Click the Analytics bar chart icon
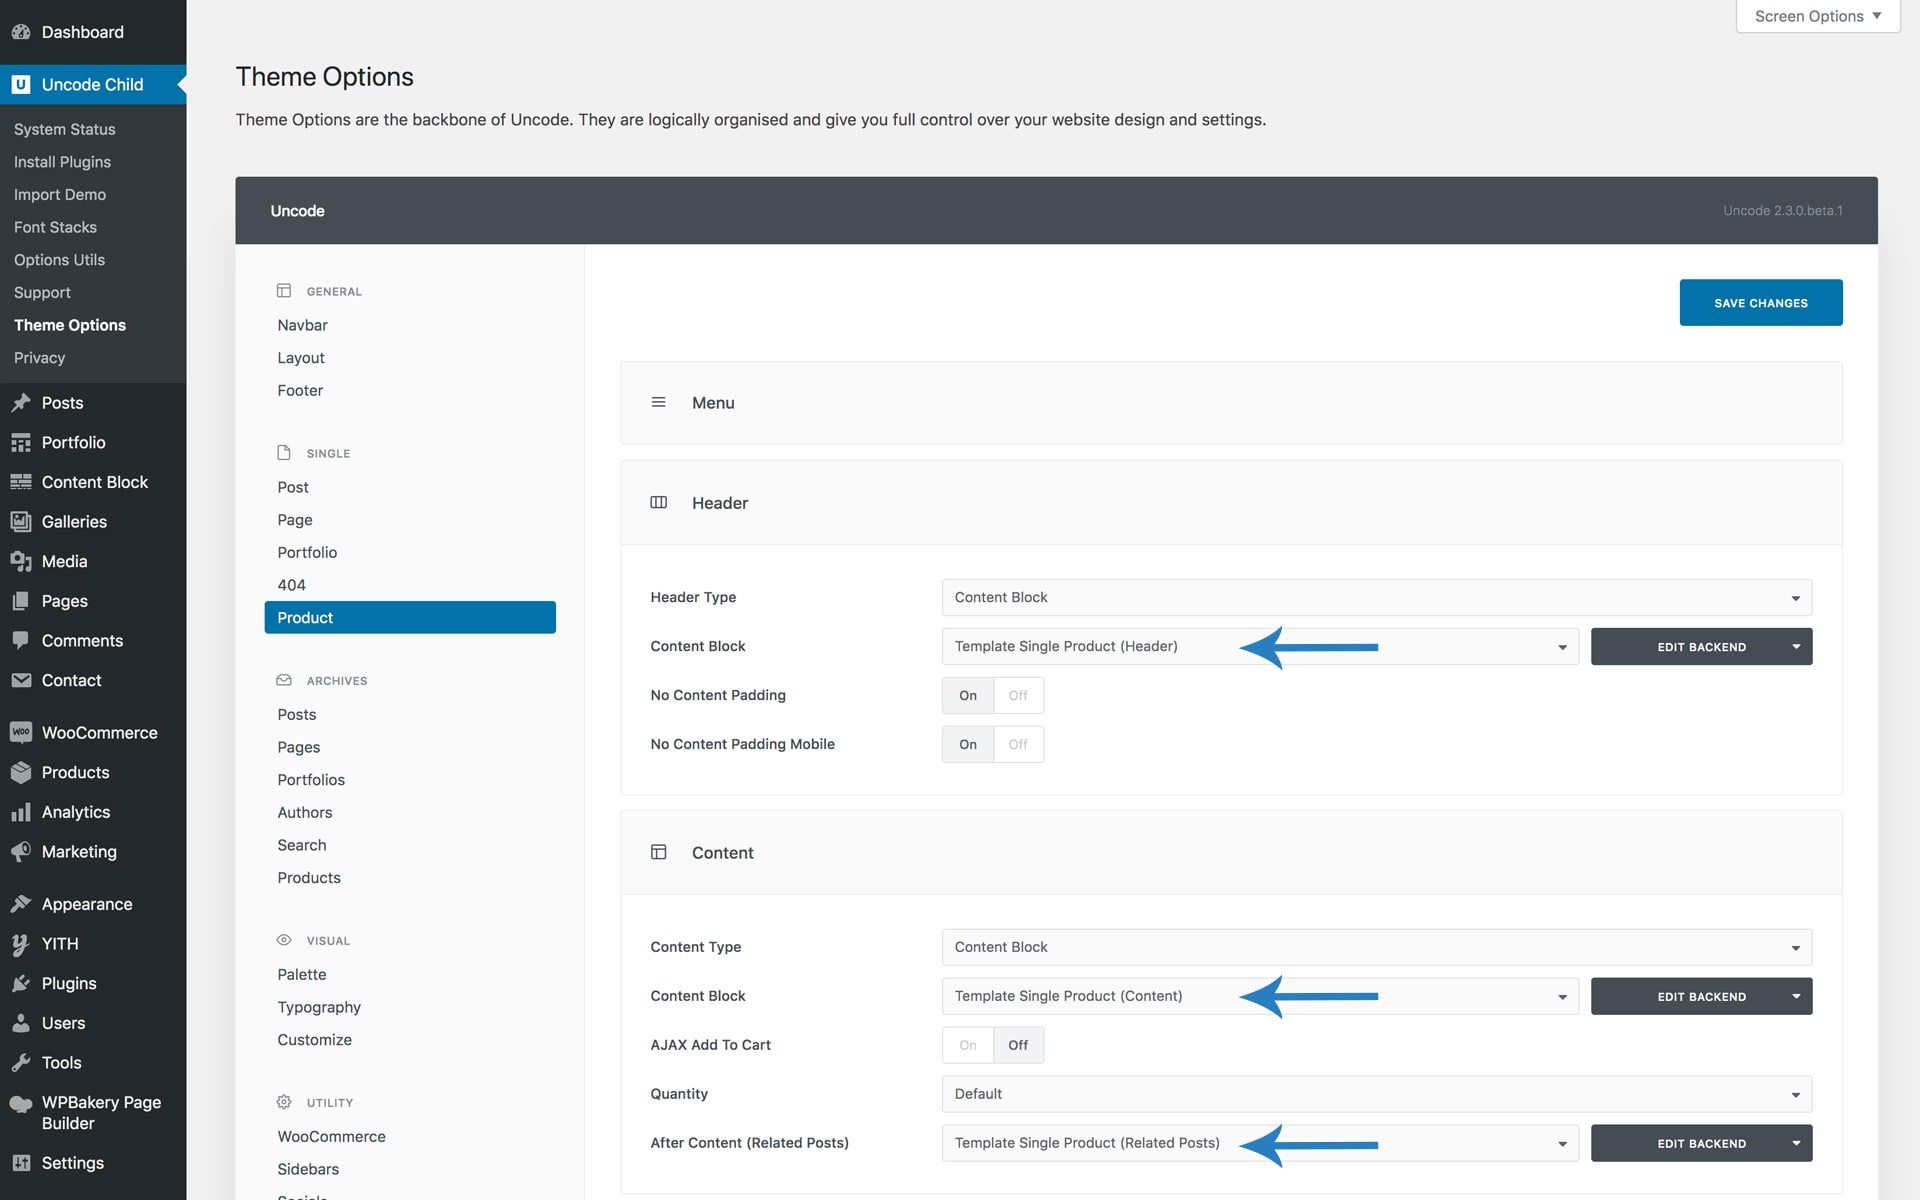 pyautogui.click(x=20, y=812)
